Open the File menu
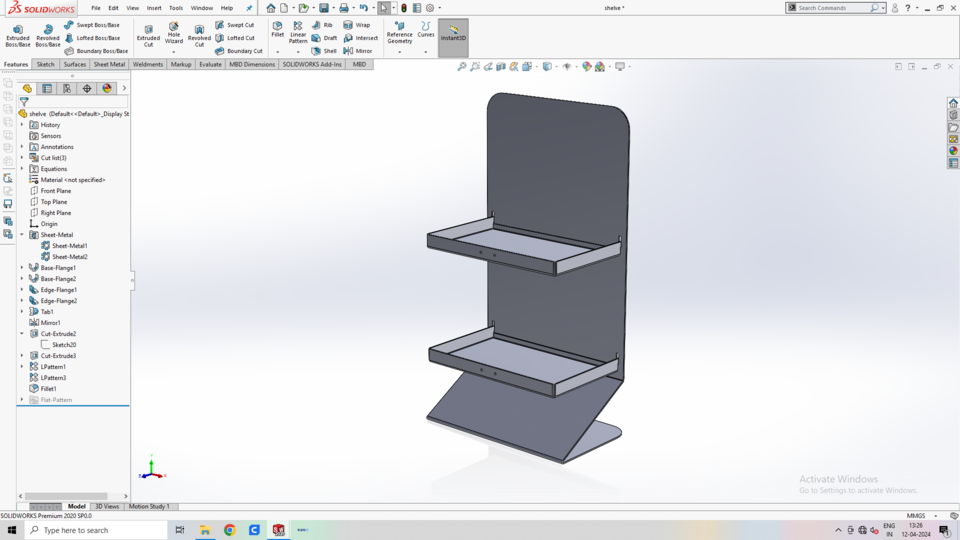Screen dimensions: 960x540 pyautogui.click(x=96, y=8)
